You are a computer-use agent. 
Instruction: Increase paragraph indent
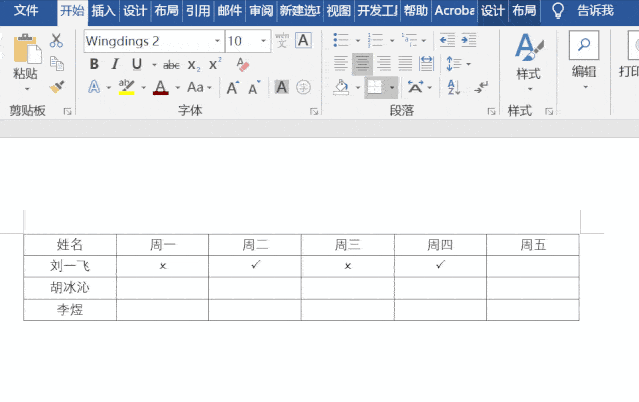(469, 40)
